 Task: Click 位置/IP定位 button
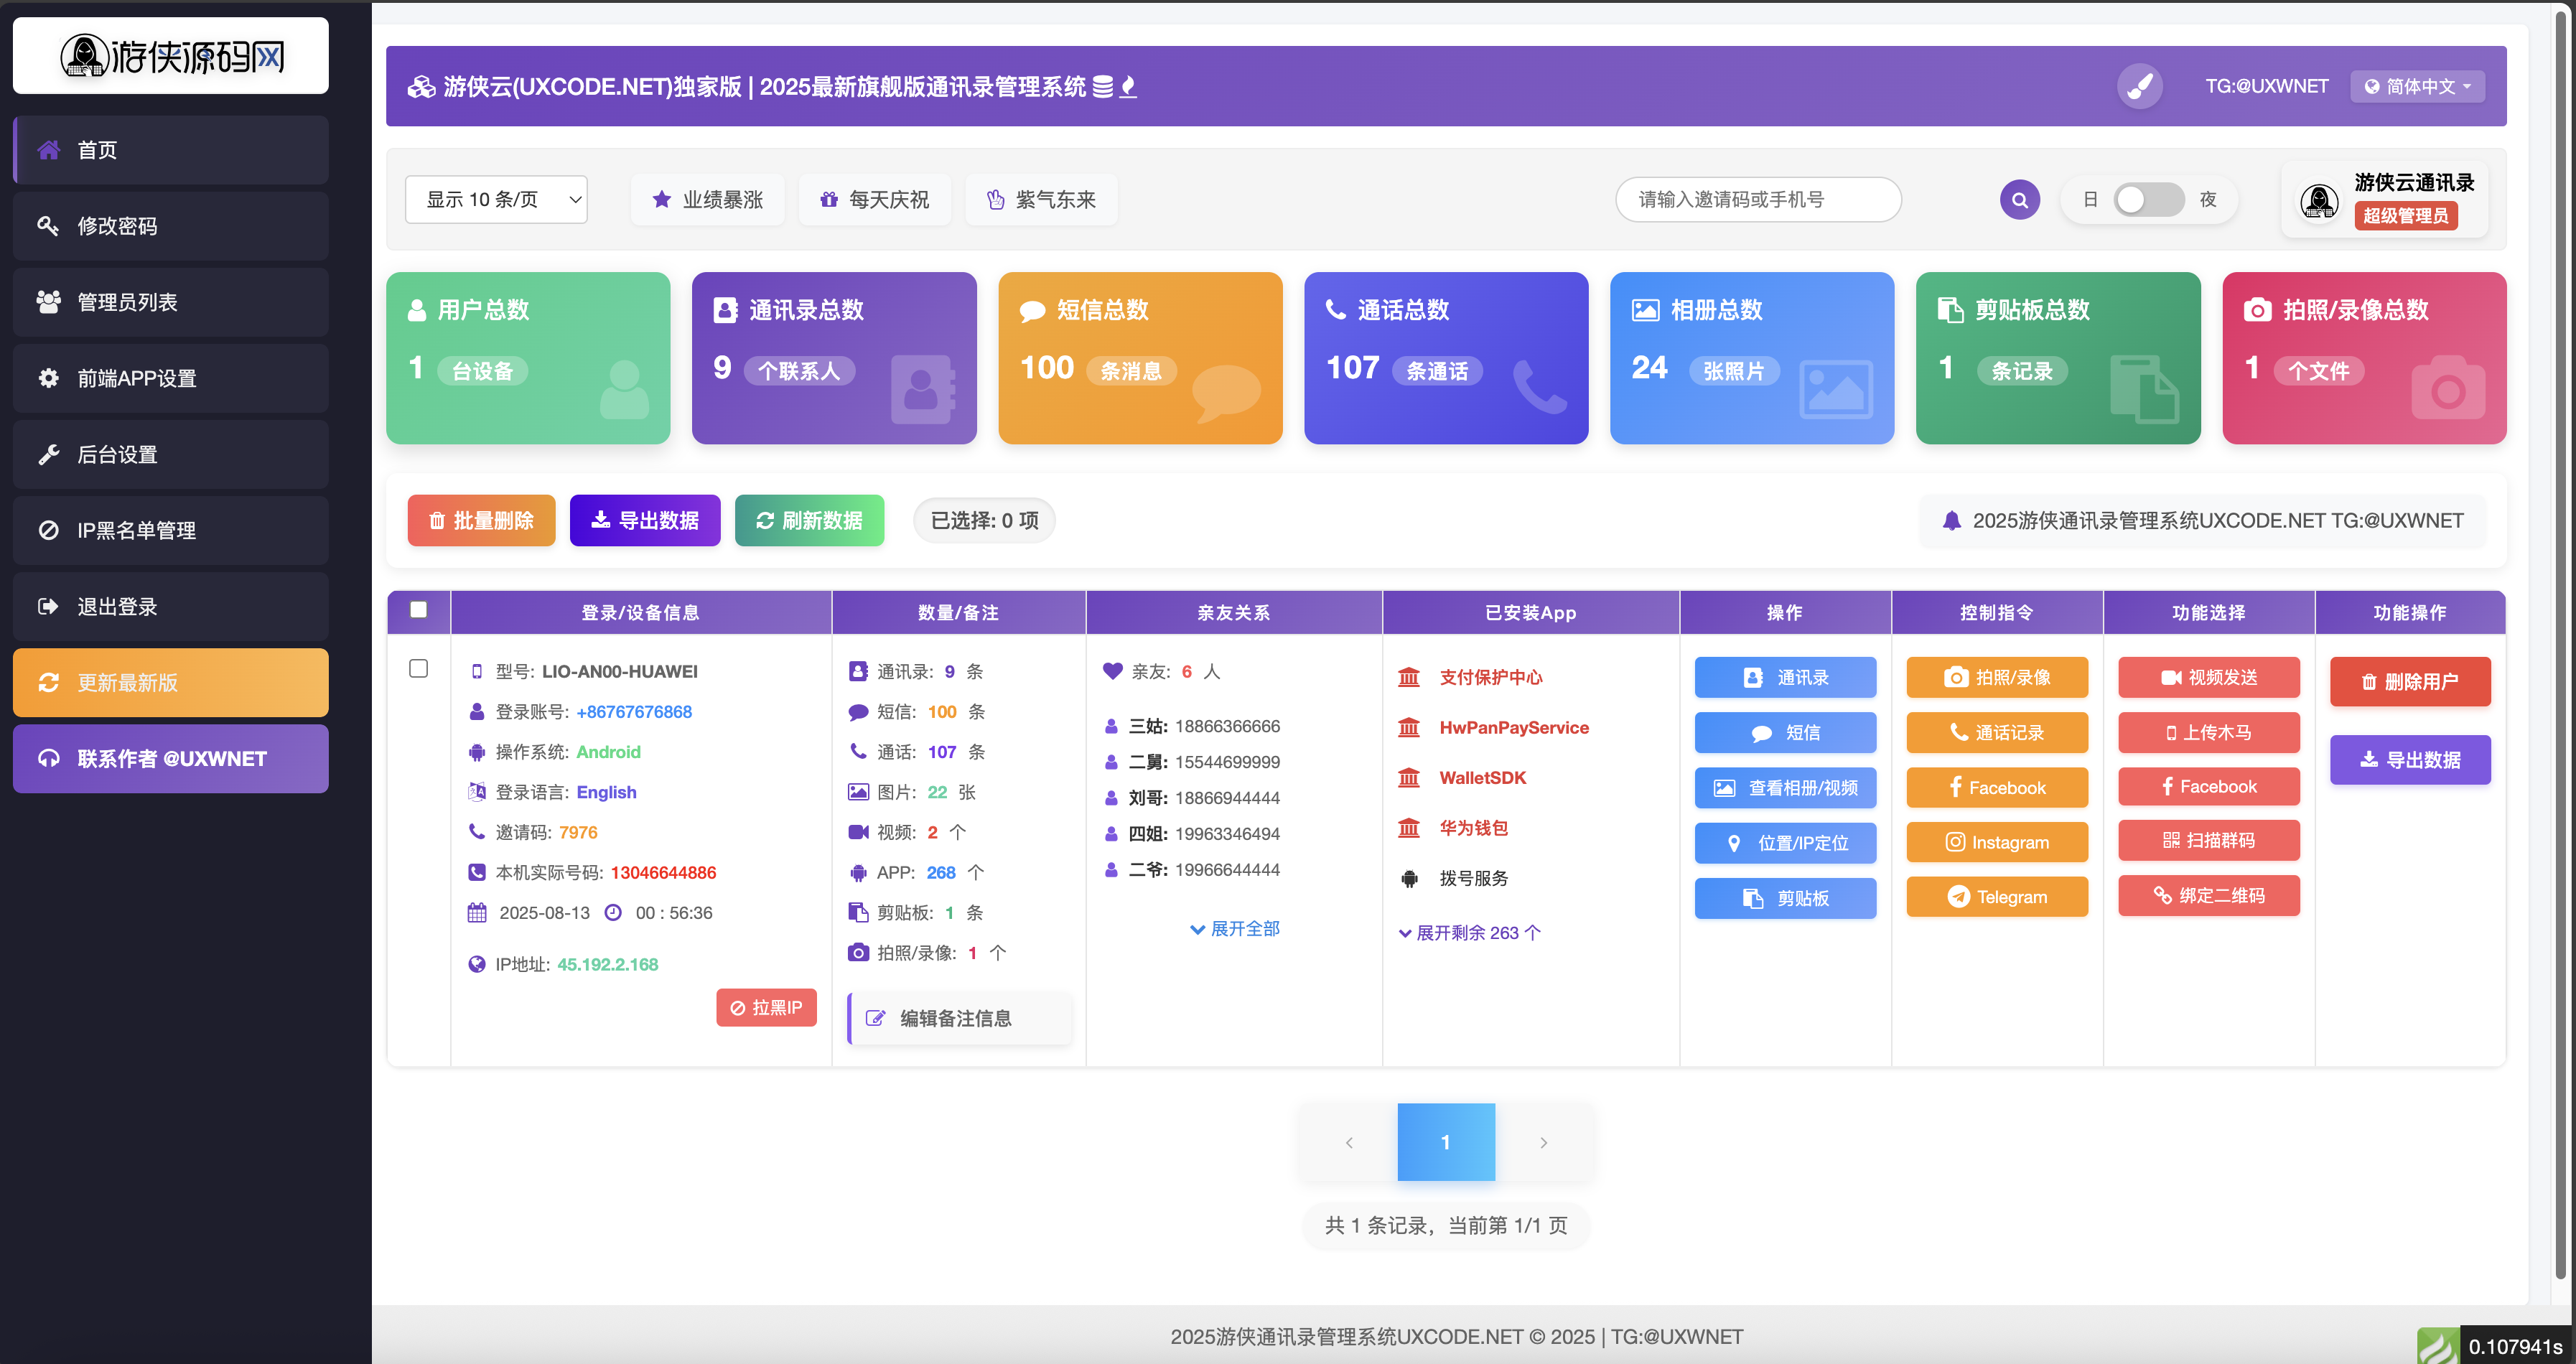click(x=1785, y=843)
